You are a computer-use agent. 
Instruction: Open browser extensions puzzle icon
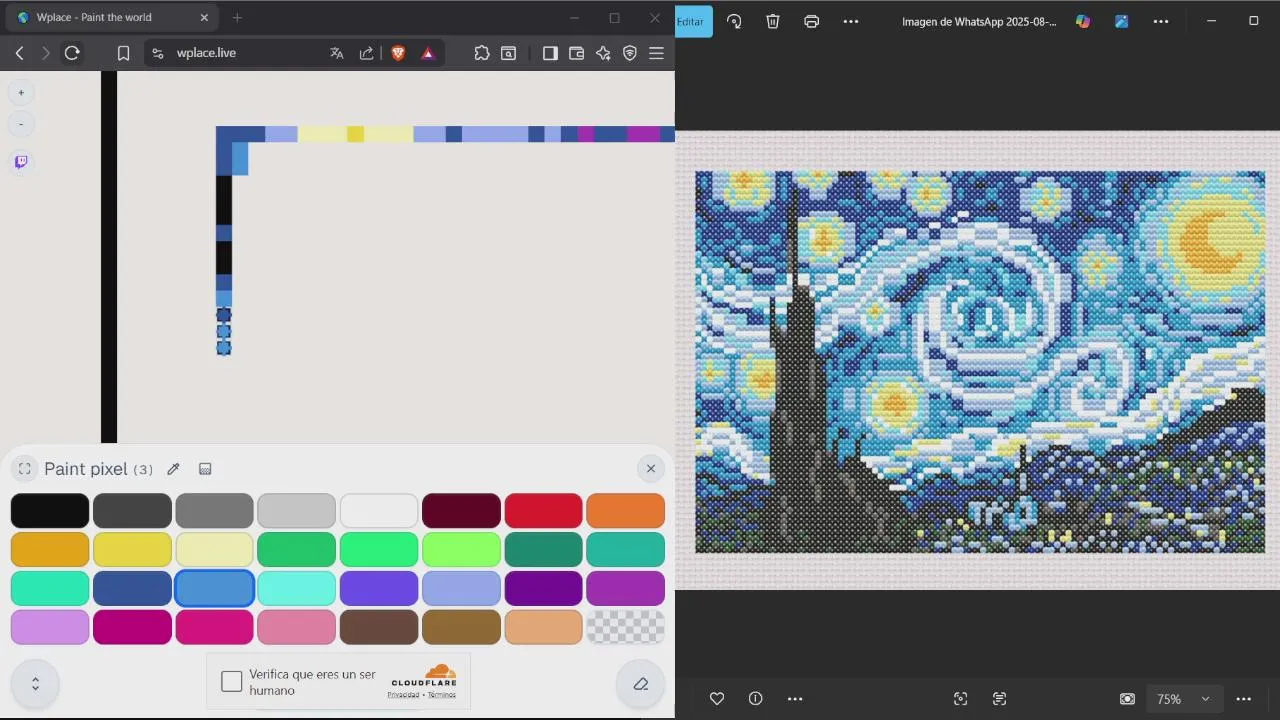click(482, 53)
